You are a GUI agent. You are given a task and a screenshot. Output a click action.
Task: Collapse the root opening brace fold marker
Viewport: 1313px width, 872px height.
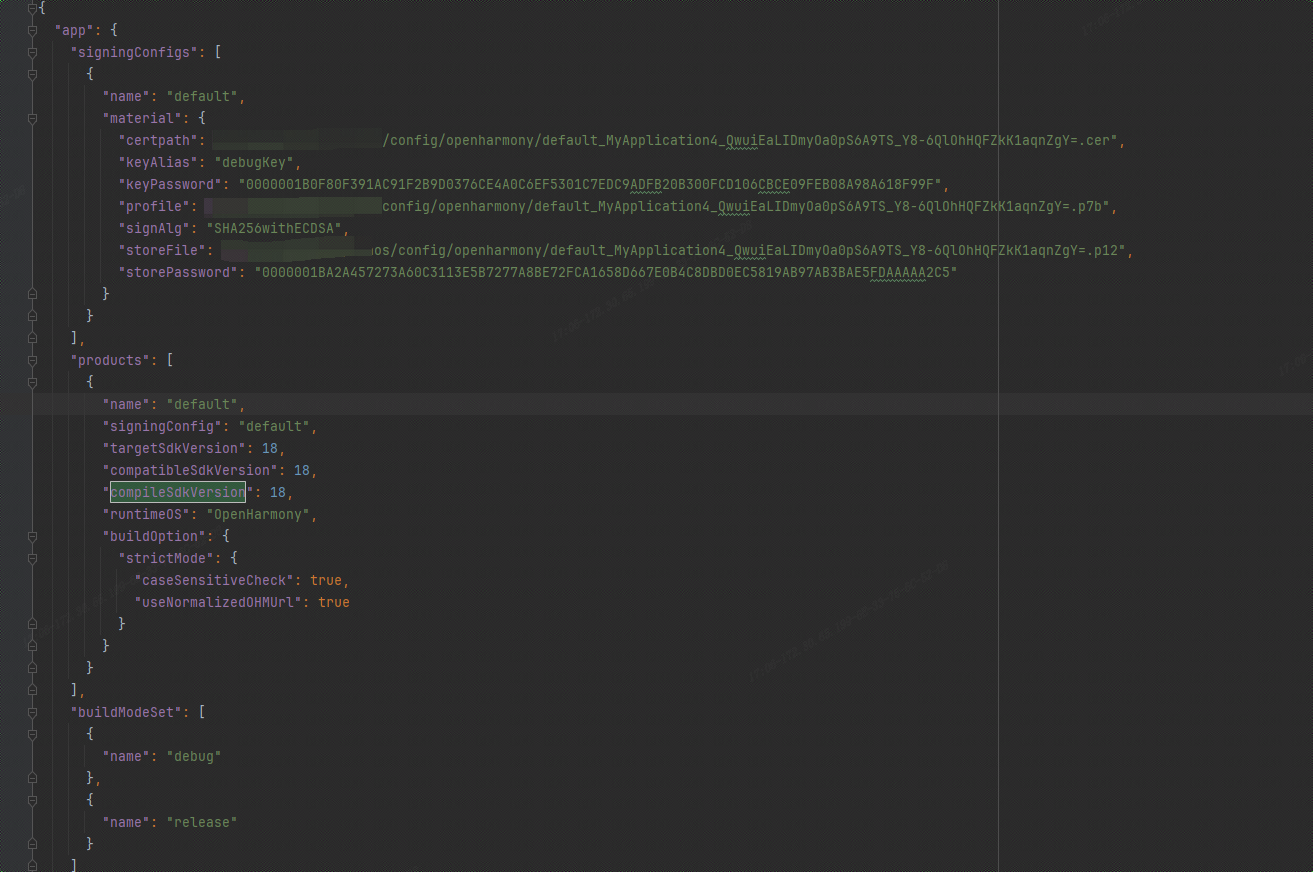pyautogui.click(x=33, y=8)
